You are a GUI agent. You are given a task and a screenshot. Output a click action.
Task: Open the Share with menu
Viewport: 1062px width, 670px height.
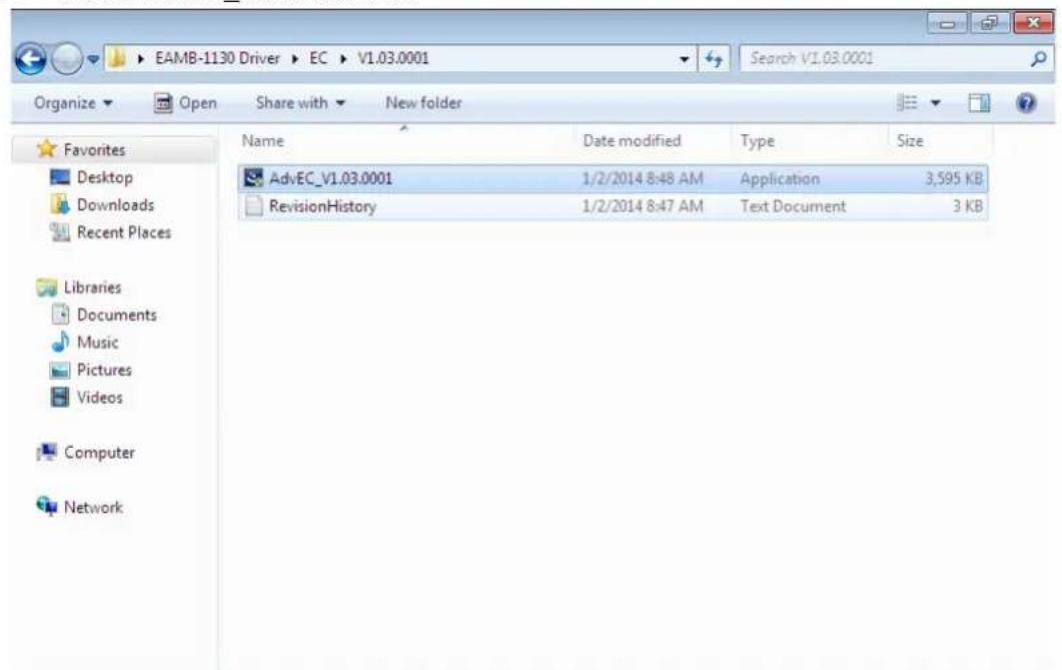[300, 103]
